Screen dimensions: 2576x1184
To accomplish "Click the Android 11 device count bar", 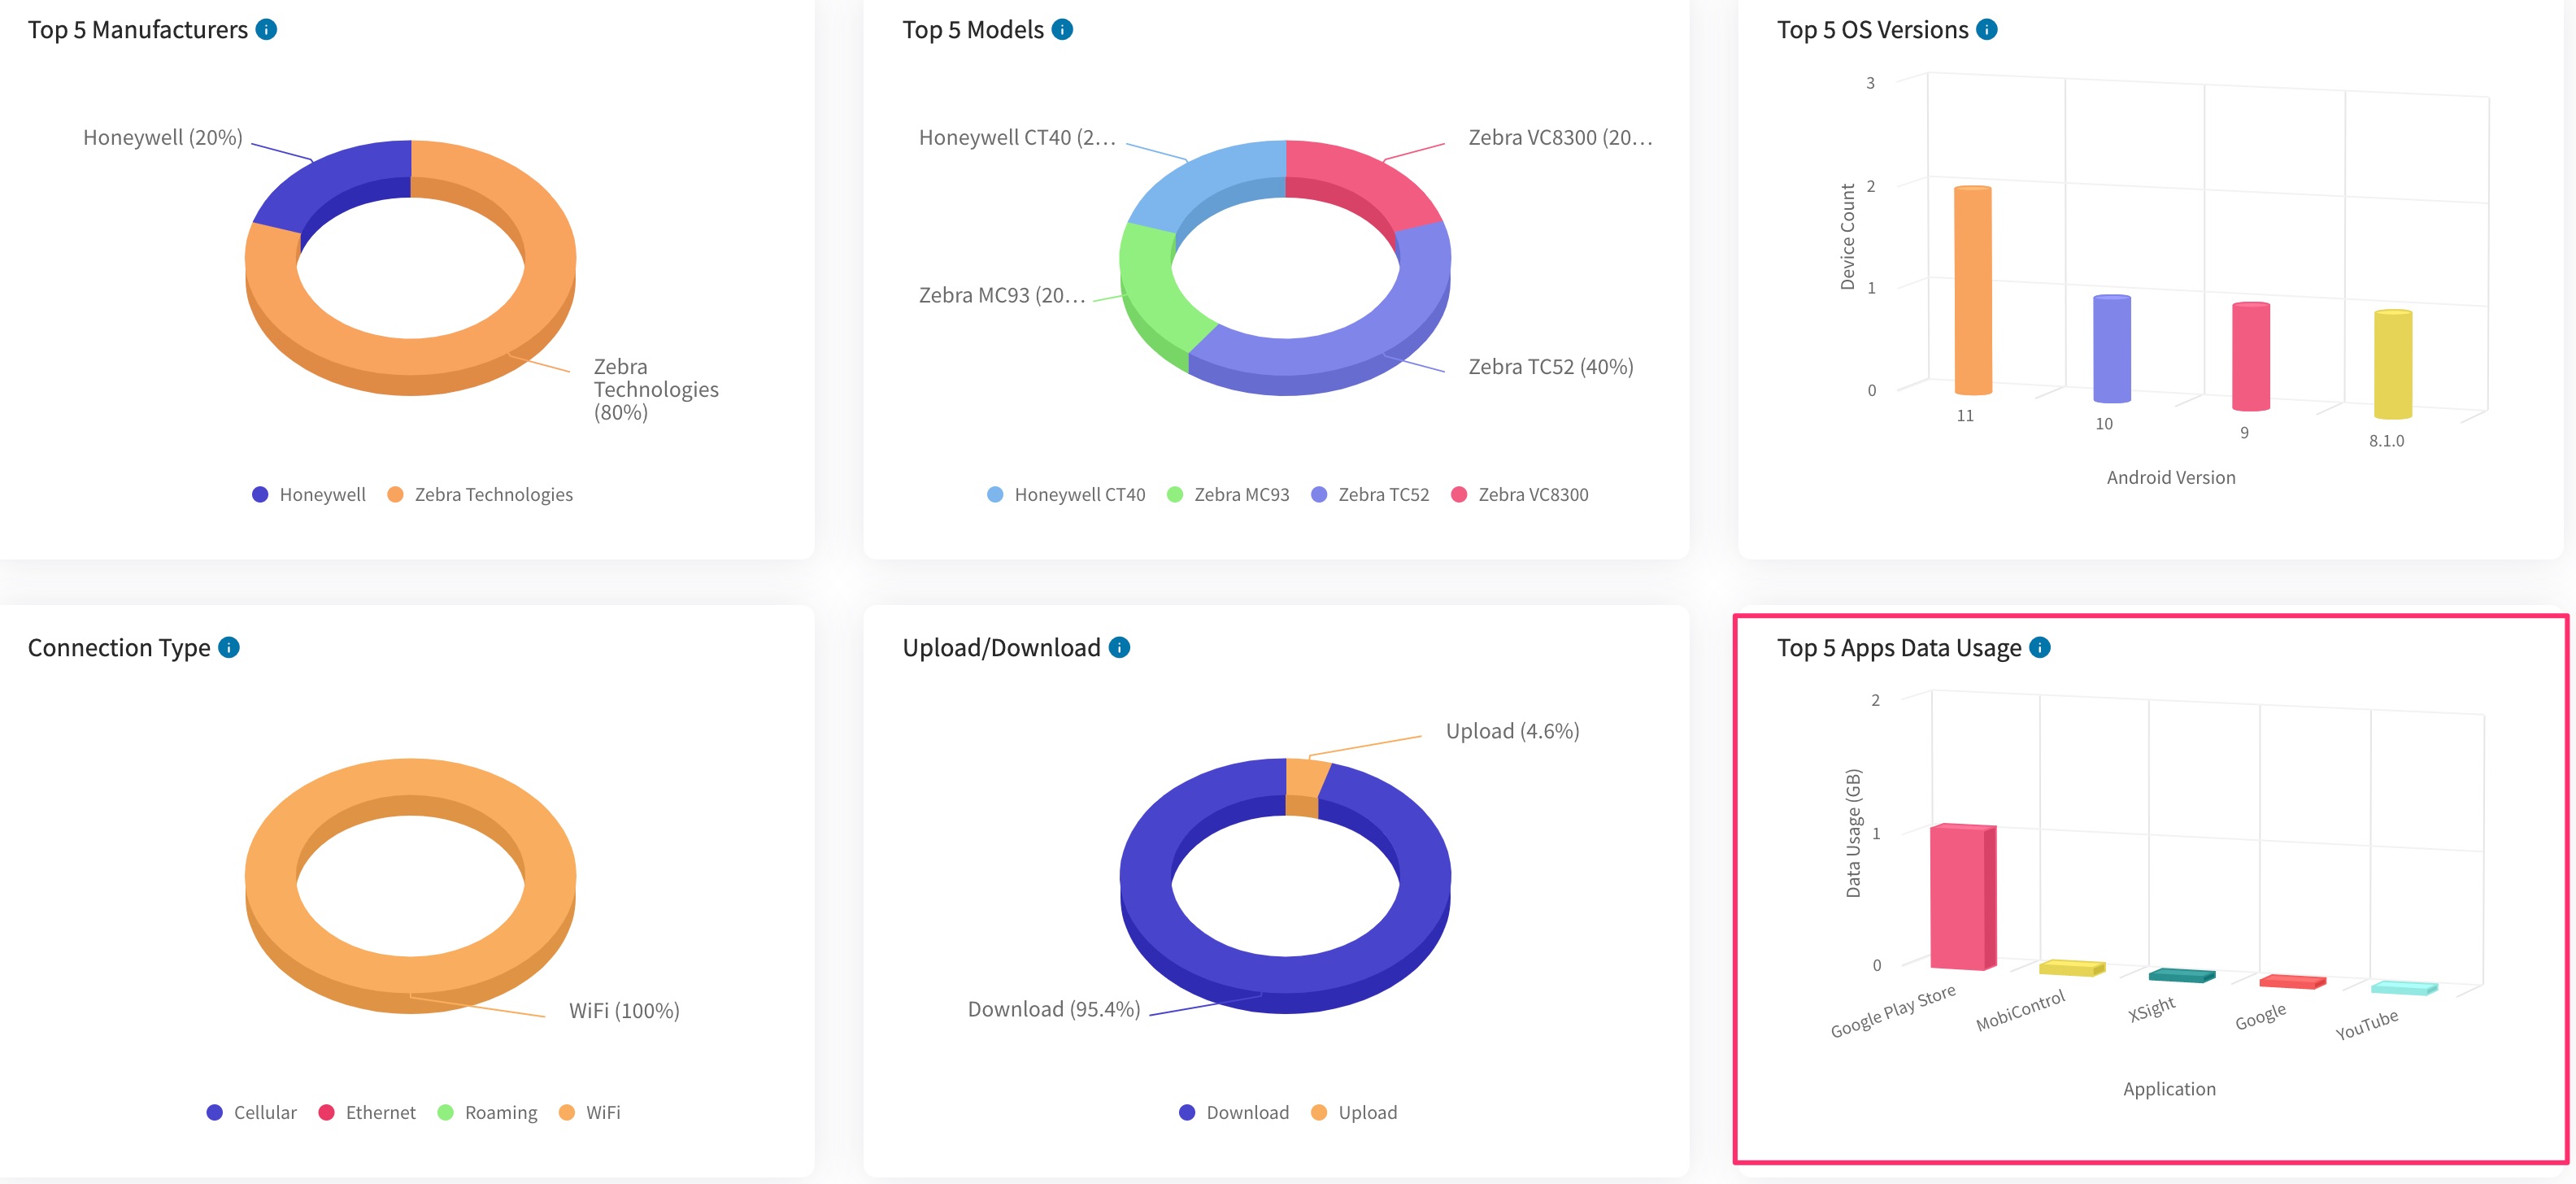I will click(1972, 290).
